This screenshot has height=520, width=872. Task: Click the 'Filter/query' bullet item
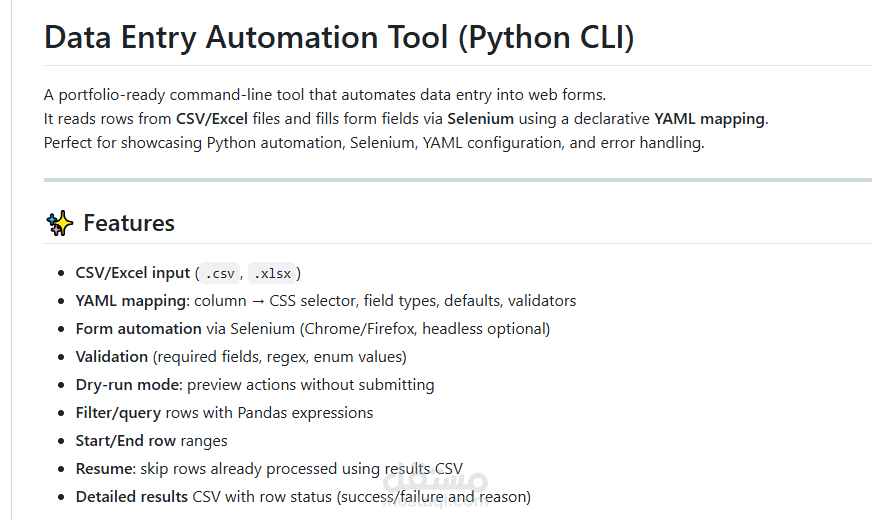pos(224,413)
